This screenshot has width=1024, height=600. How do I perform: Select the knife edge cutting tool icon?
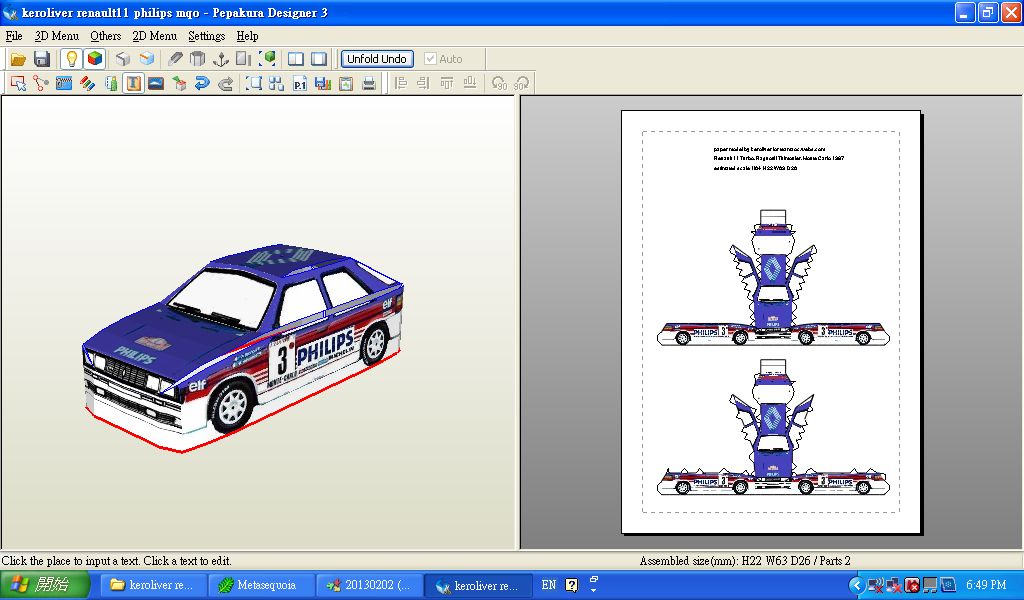click(x=174, y=59)
